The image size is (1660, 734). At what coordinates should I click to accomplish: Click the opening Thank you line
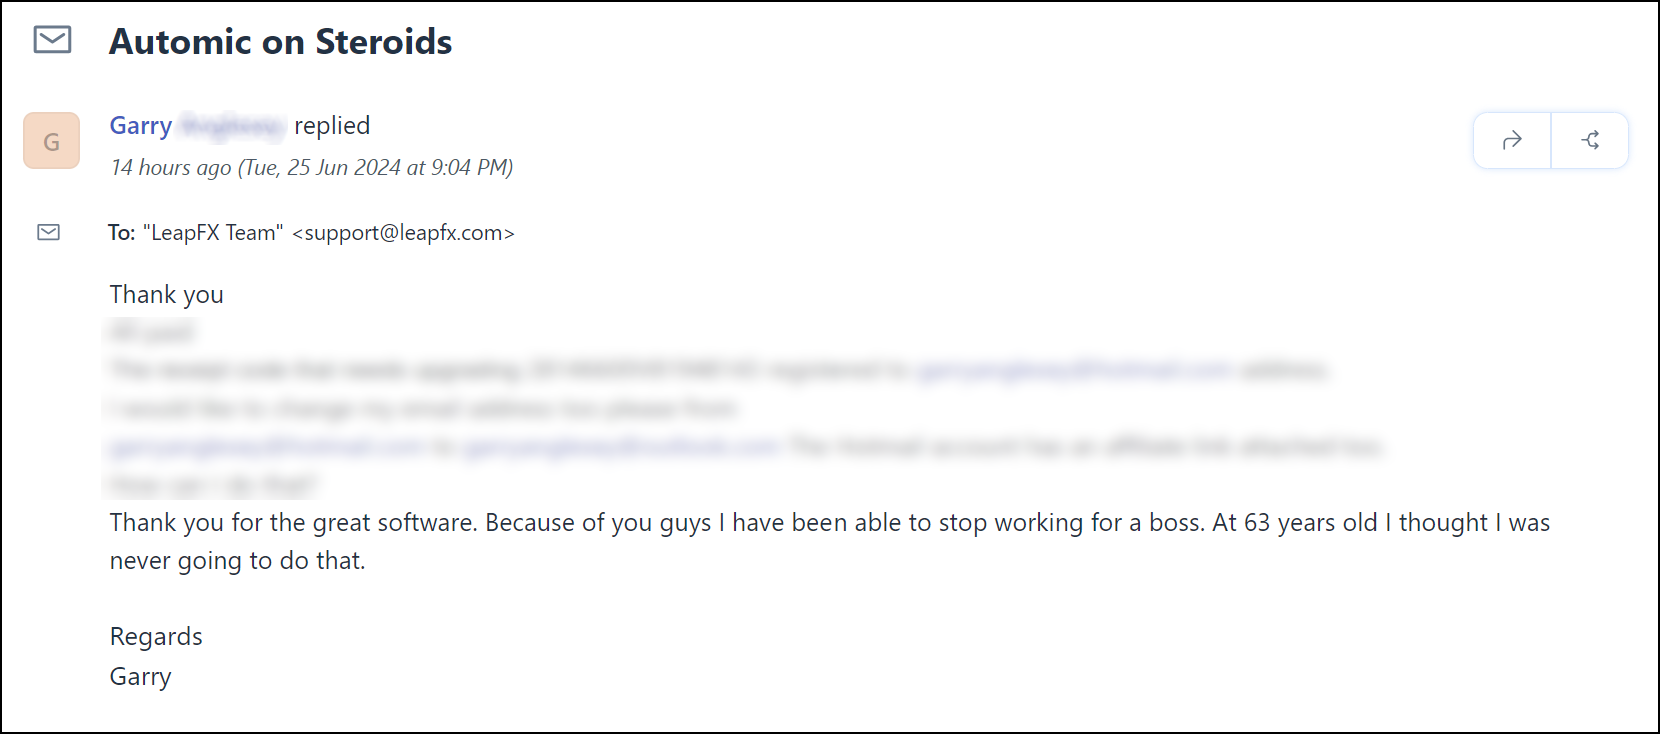tap(167, 295)
